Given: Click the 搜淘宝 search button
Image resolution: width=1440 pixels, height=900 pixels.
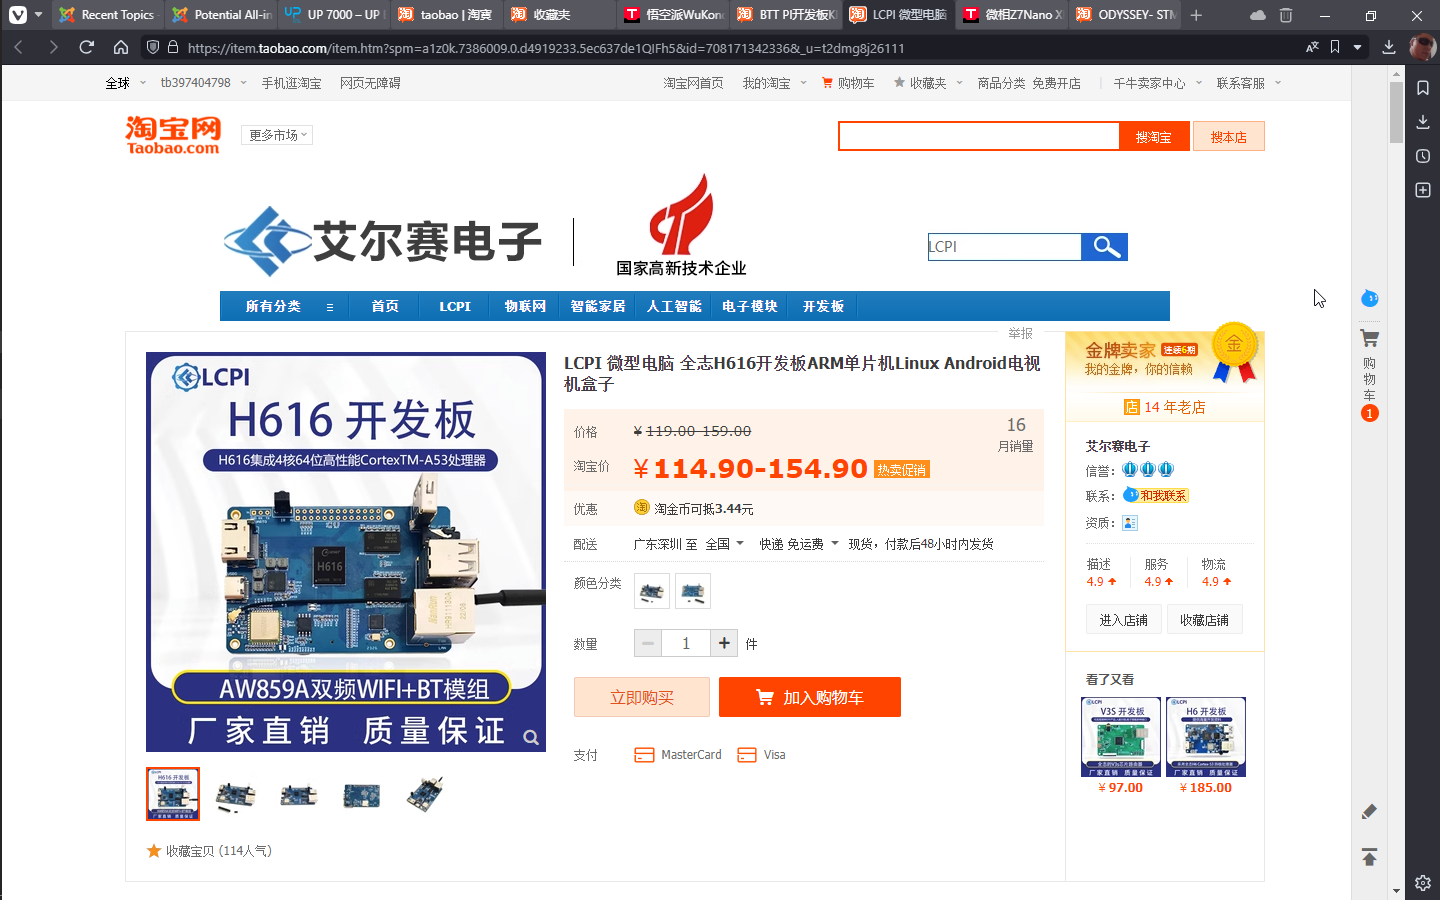Looking at the screenshot, I should [1155, 137].
